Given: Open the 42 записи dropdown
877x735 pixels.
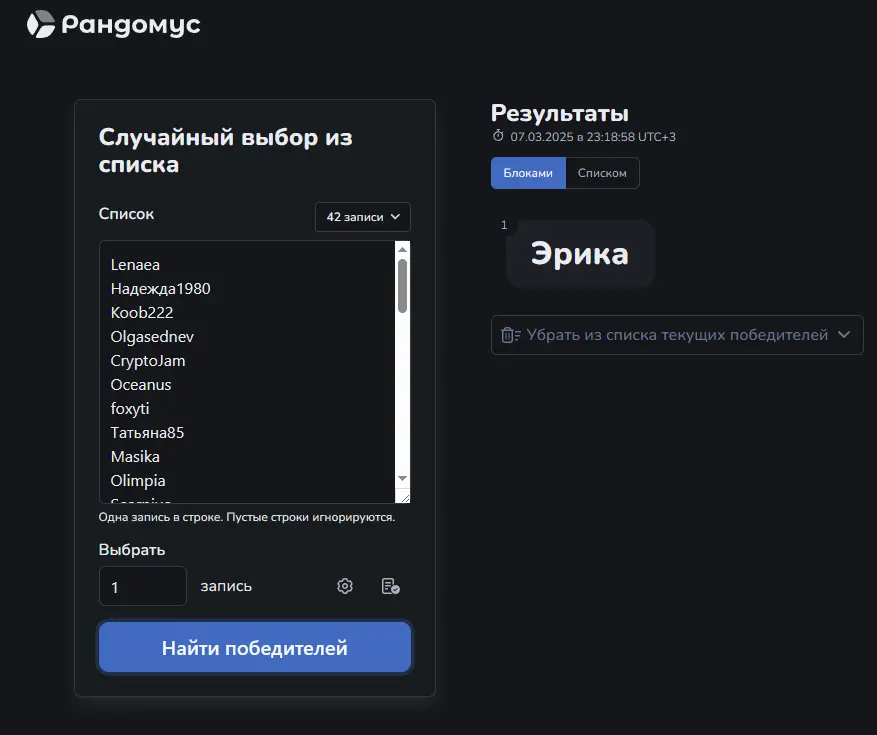Looking at the screenshot, I should point(362,216).
